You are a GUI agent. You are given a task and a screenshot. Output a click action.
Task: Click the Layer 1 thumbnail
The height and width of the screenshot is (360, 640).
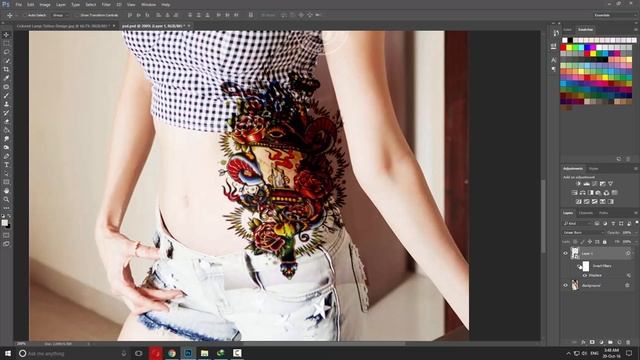click(575, 253)
